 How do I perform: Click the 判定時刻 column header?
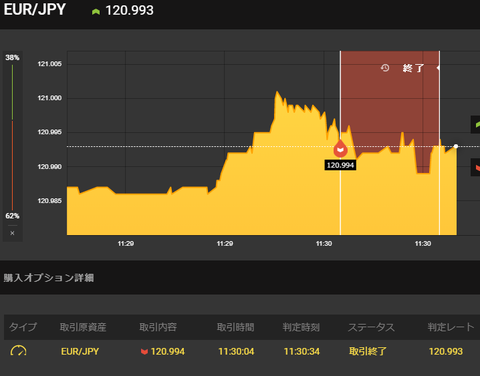(301, 327)
